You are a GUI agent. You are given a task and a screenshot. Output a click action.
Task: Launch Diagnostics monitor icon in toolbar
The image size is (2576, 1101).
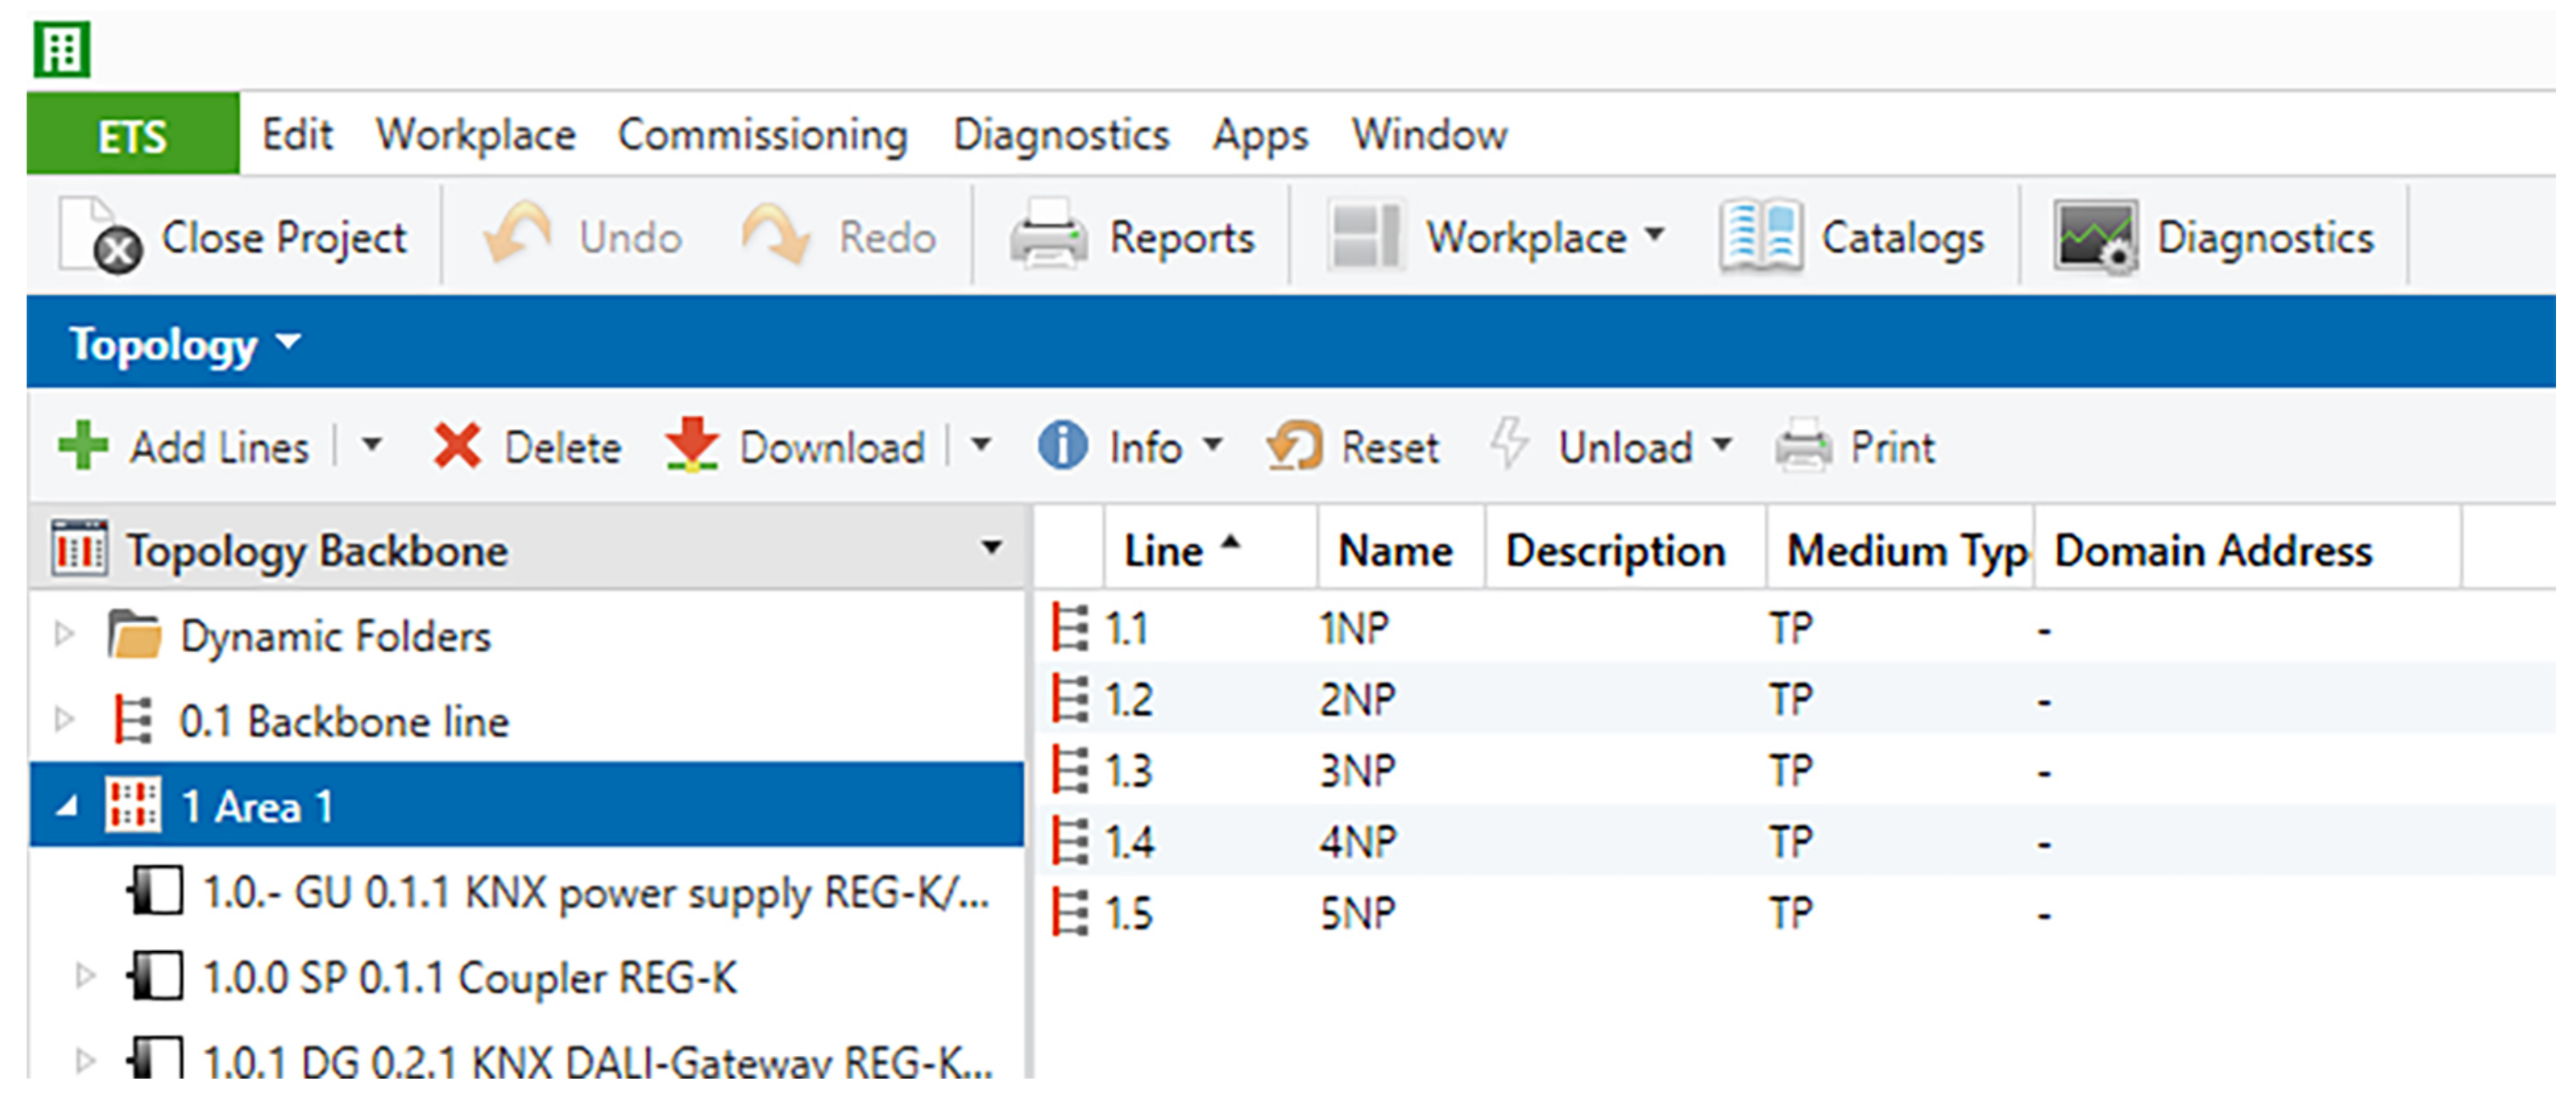pos(2096,237)
